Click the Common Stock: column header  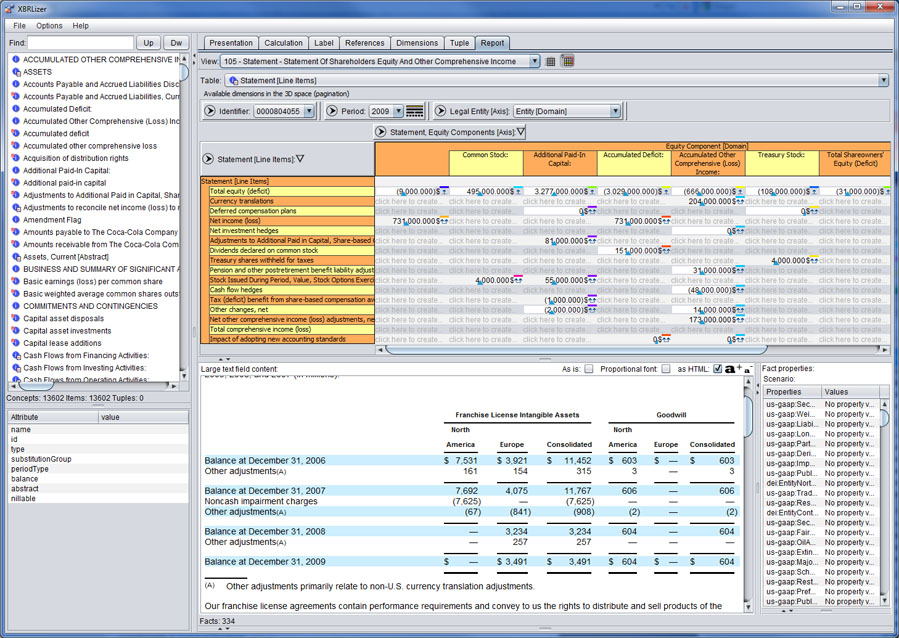point(486,163)
